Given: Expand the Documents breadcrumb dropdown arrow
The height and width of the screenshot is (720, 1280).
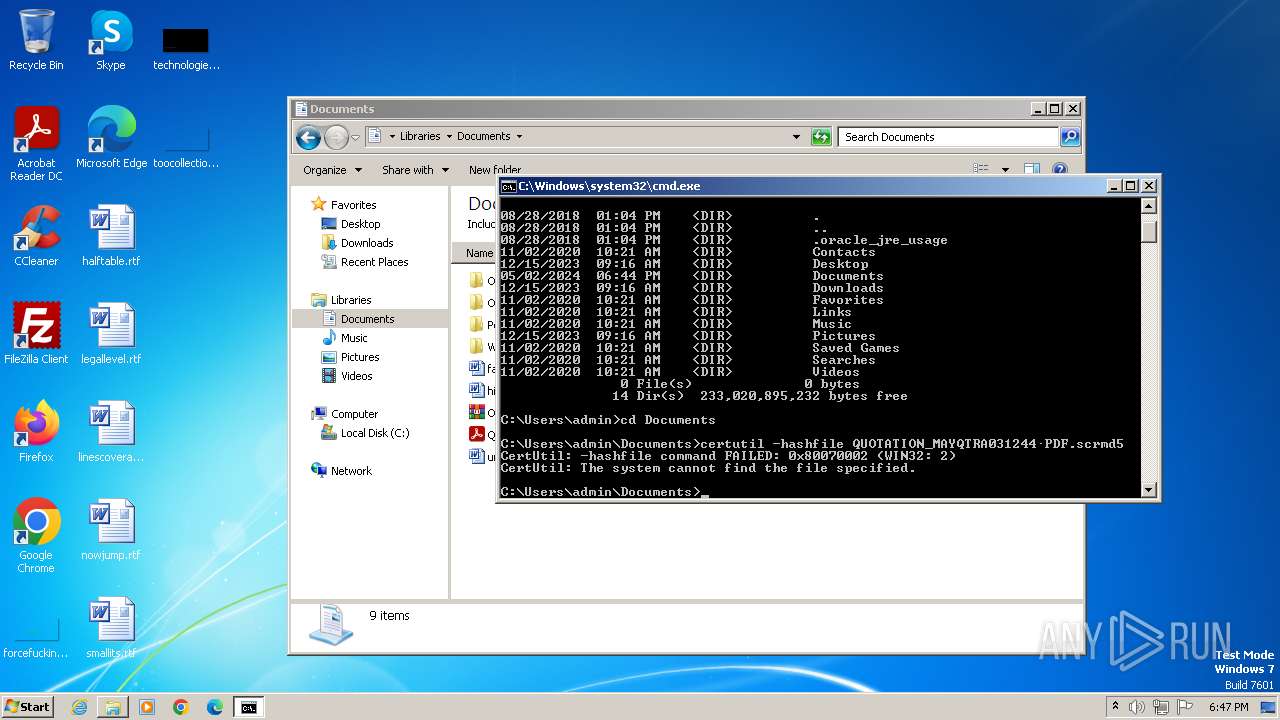Looking at the screenshot, I should pyautogui.click(x=518, y=136).
